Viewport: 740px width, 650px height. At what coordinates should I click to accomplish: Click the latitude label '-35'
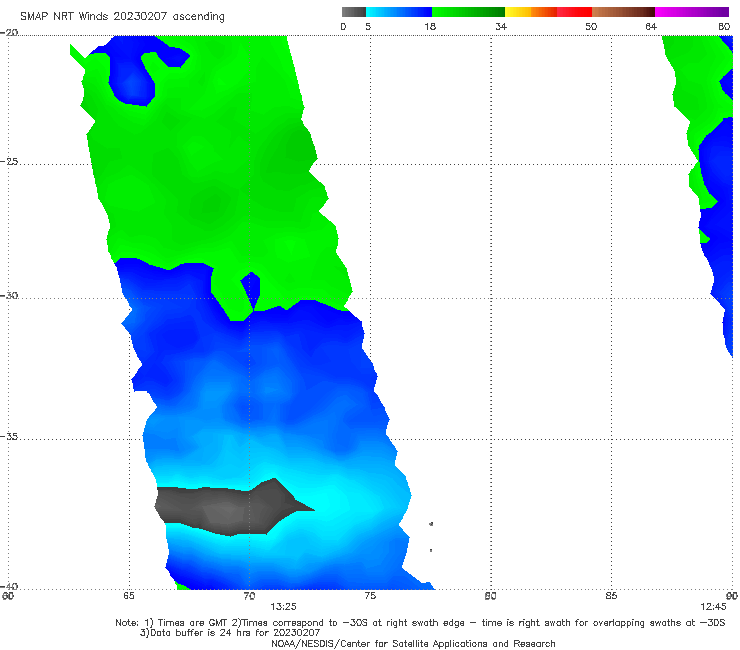coord(9,436)
